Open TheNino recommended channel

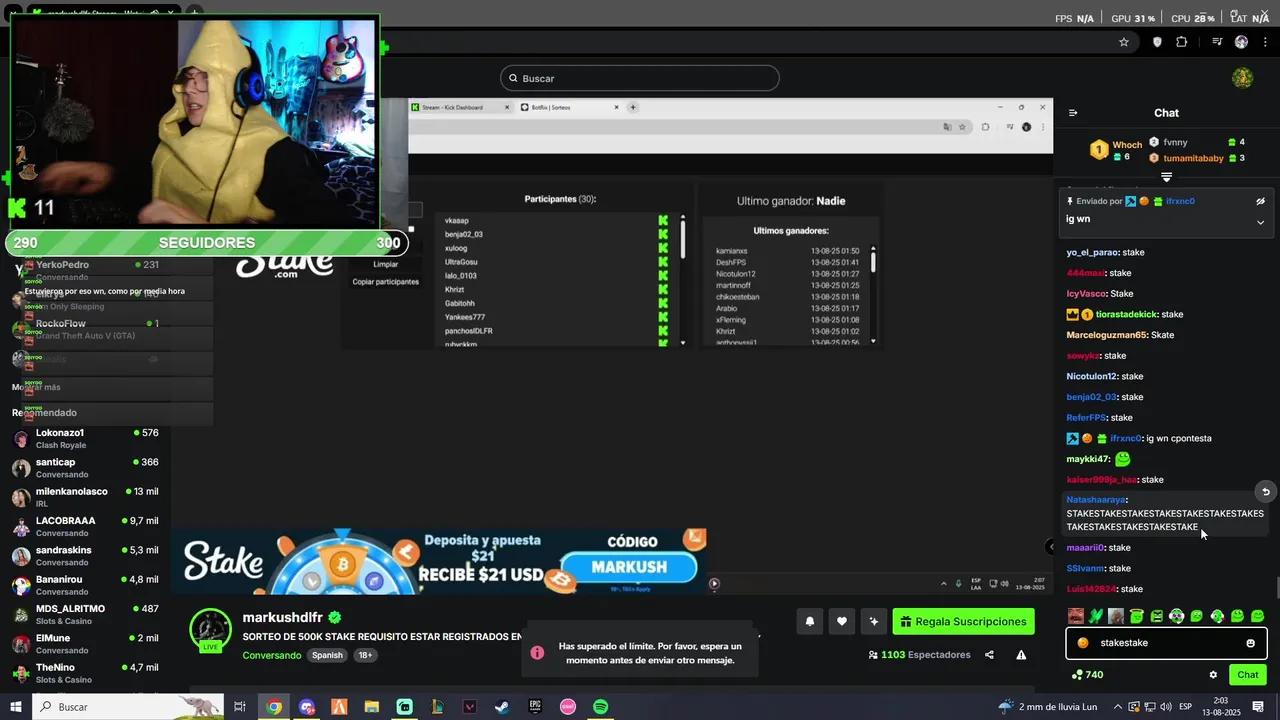coord(85,673)
